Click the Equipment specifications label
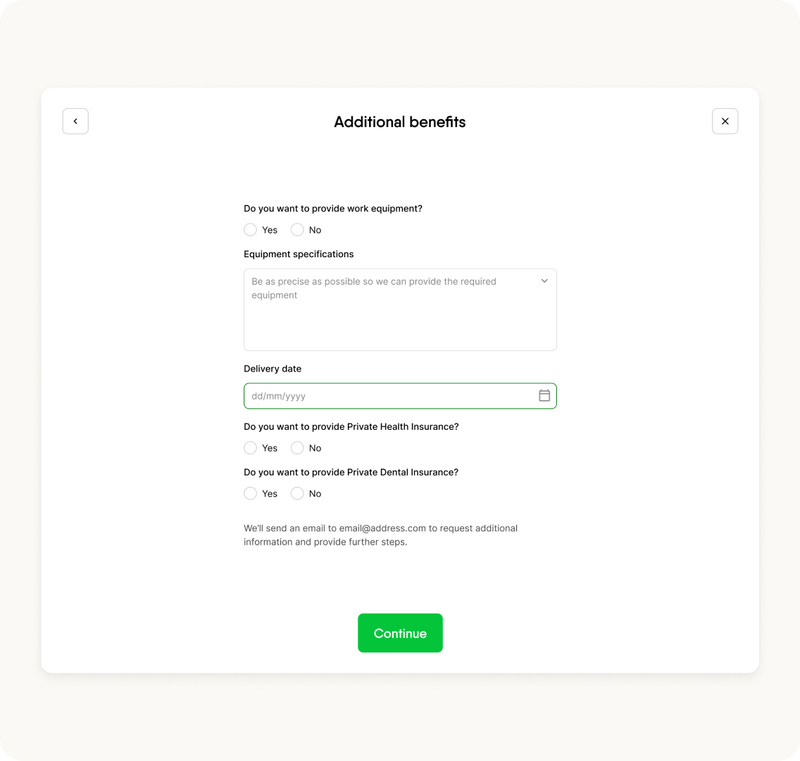The height and width of the screenshot is (761, 800). [x=299, y=254]
